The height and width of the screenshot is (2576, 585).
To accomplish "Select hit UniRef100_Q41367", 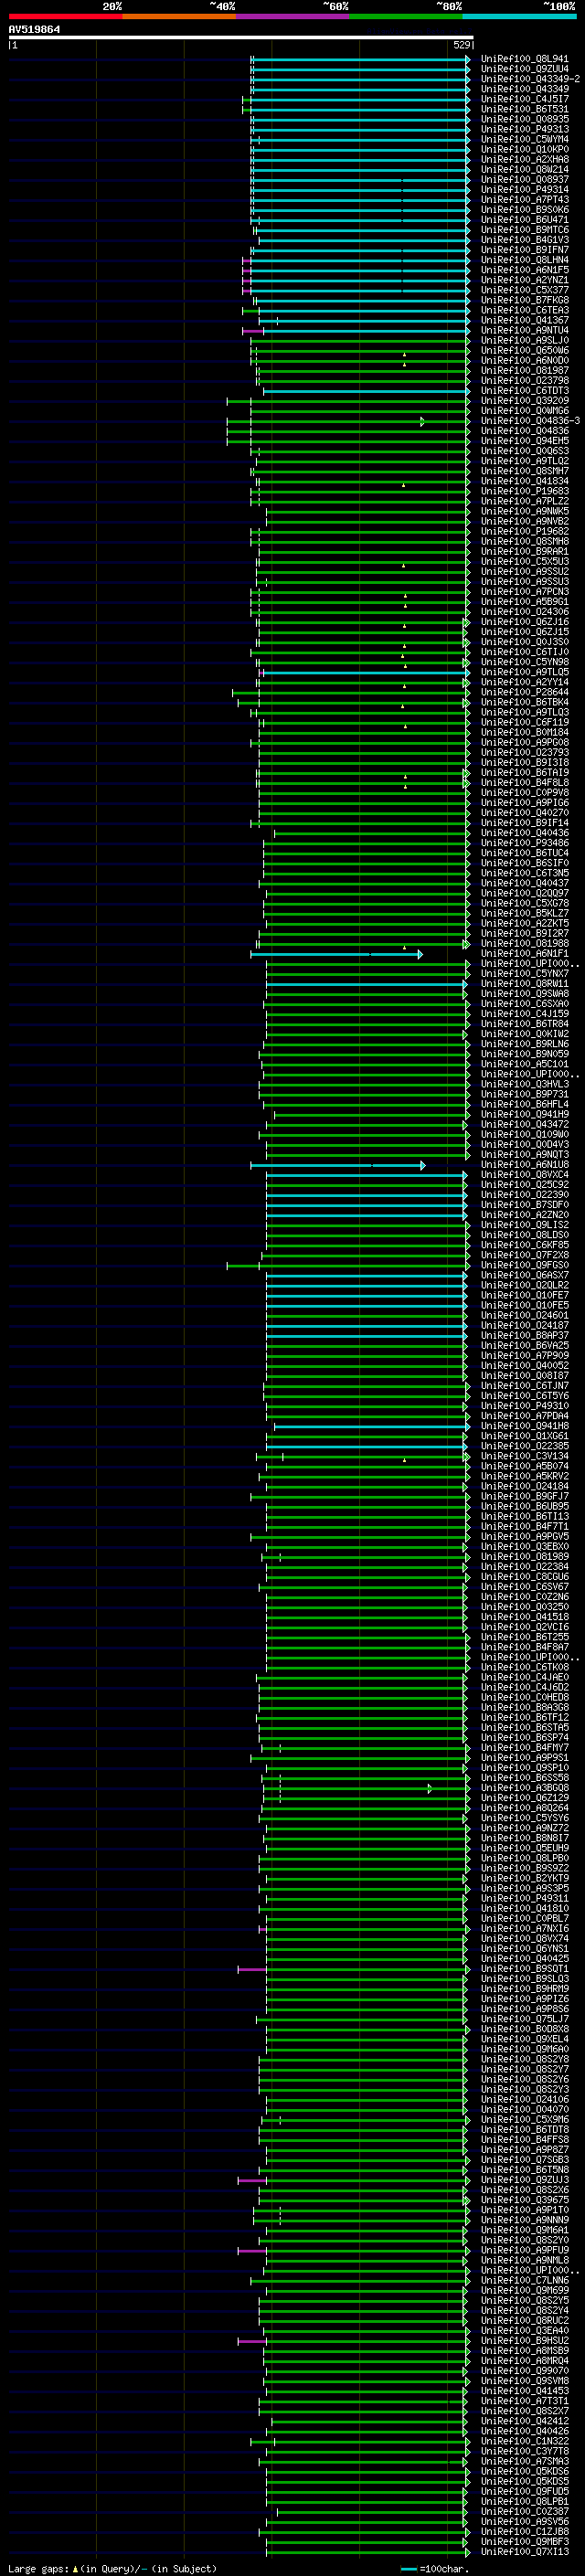I will click(x=525, y=320).
